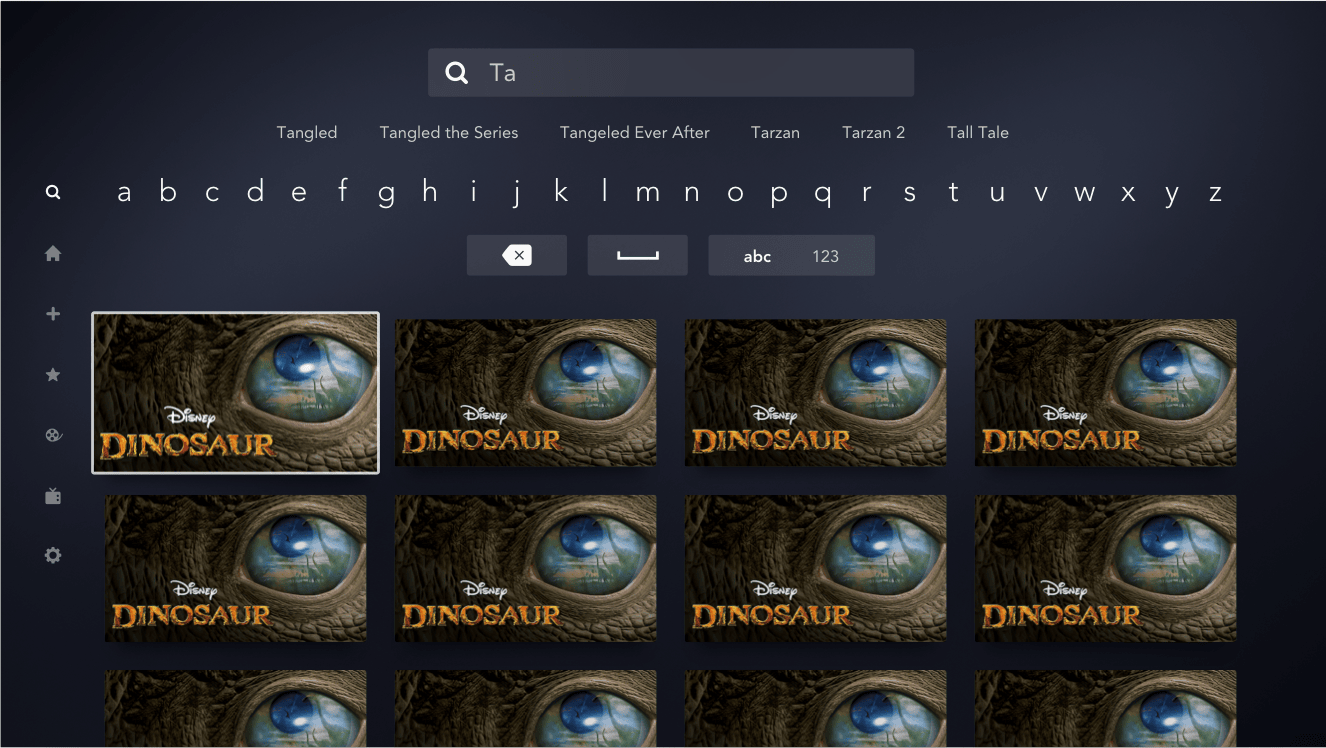Select letter v on keyboard

click(x=1041, y=193)
